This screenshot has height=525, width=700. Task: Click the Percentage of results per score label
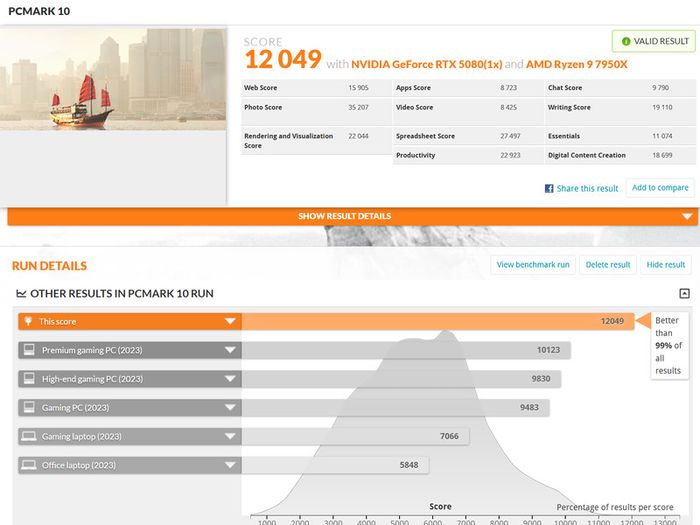[x=615, y=507]
